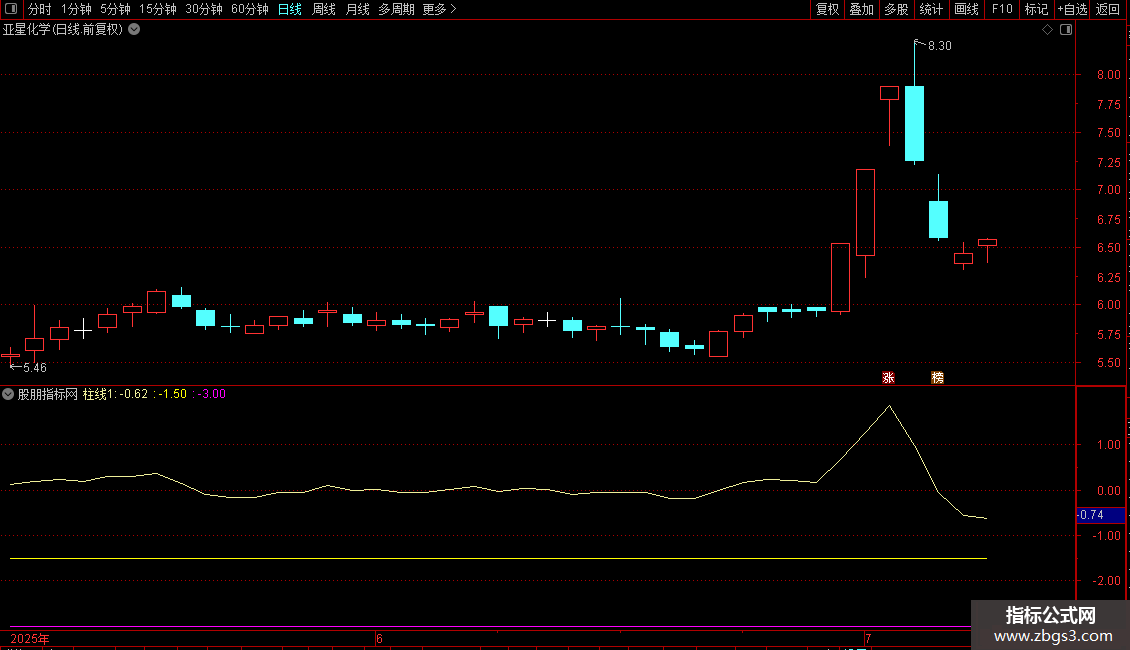The height and width of the screenshot is (650, 1130).
Task: Switch to 周线 weekly chart
Action: pos(324,9)
